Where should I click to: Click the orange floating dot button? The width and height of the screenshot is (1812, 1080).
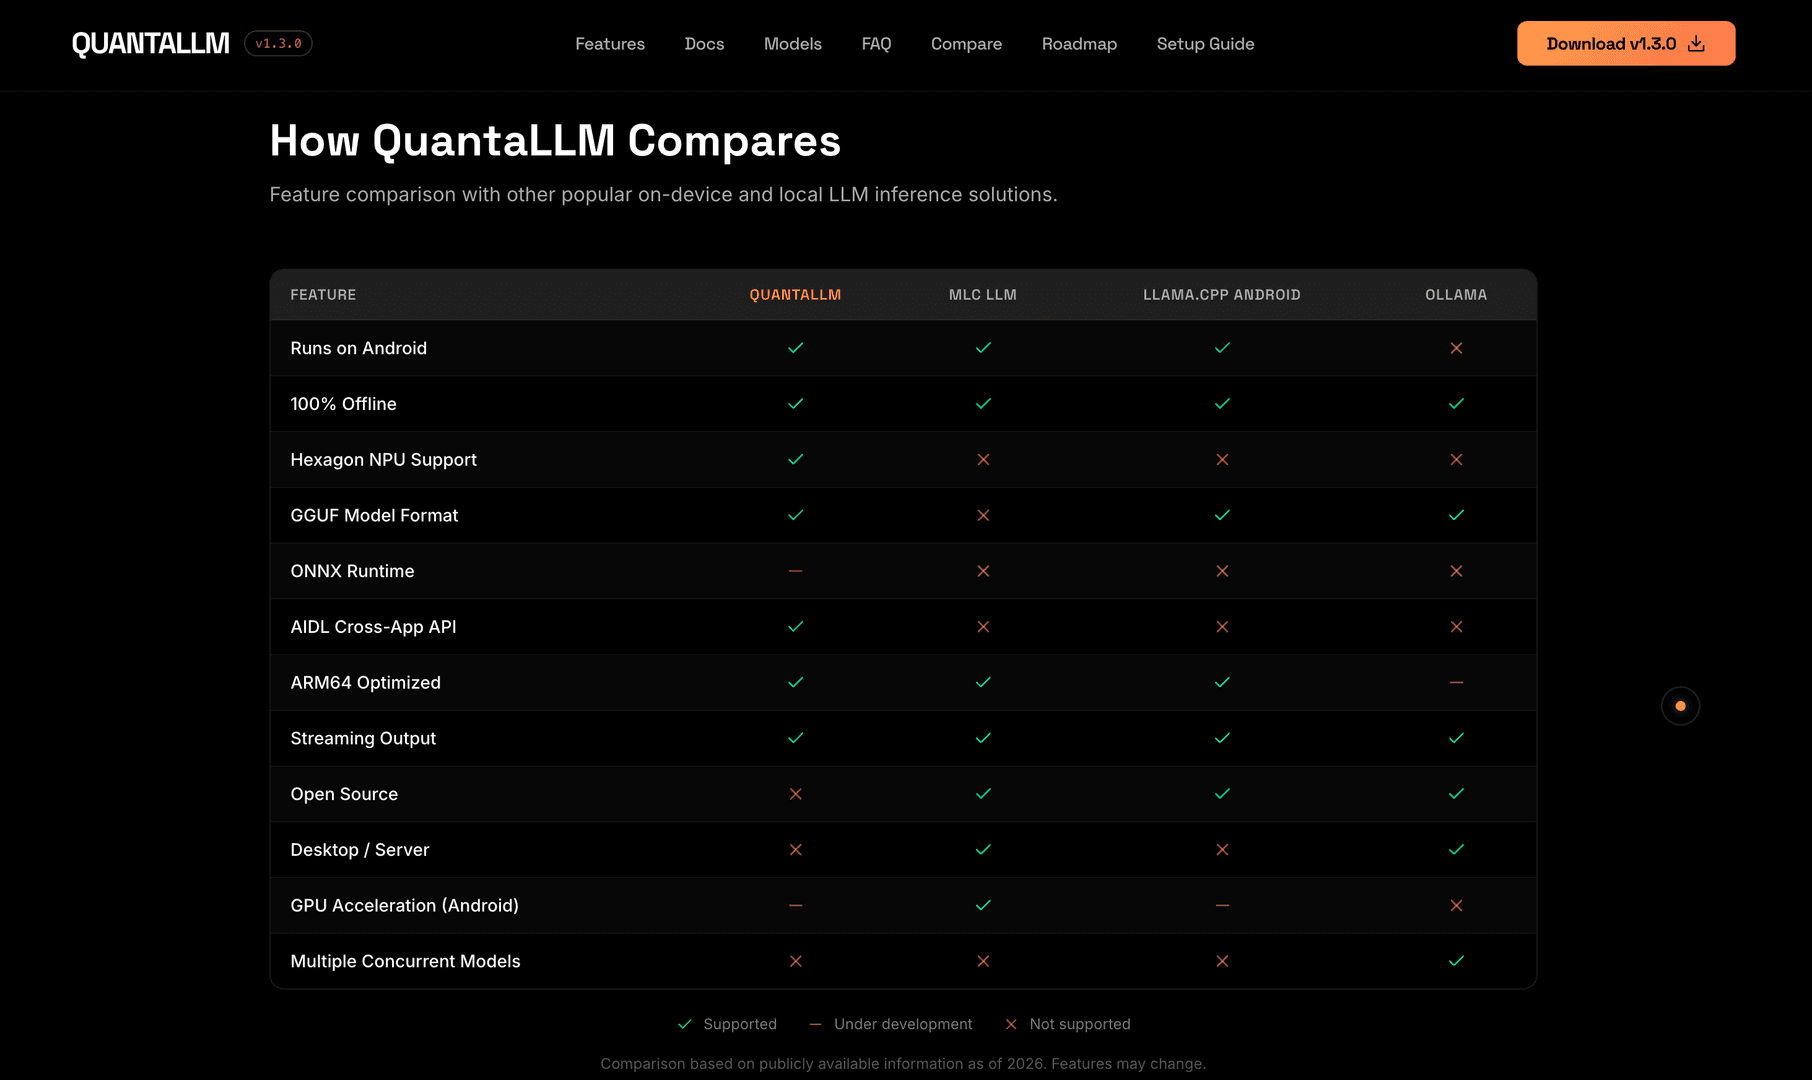(x=1680, y=706)
